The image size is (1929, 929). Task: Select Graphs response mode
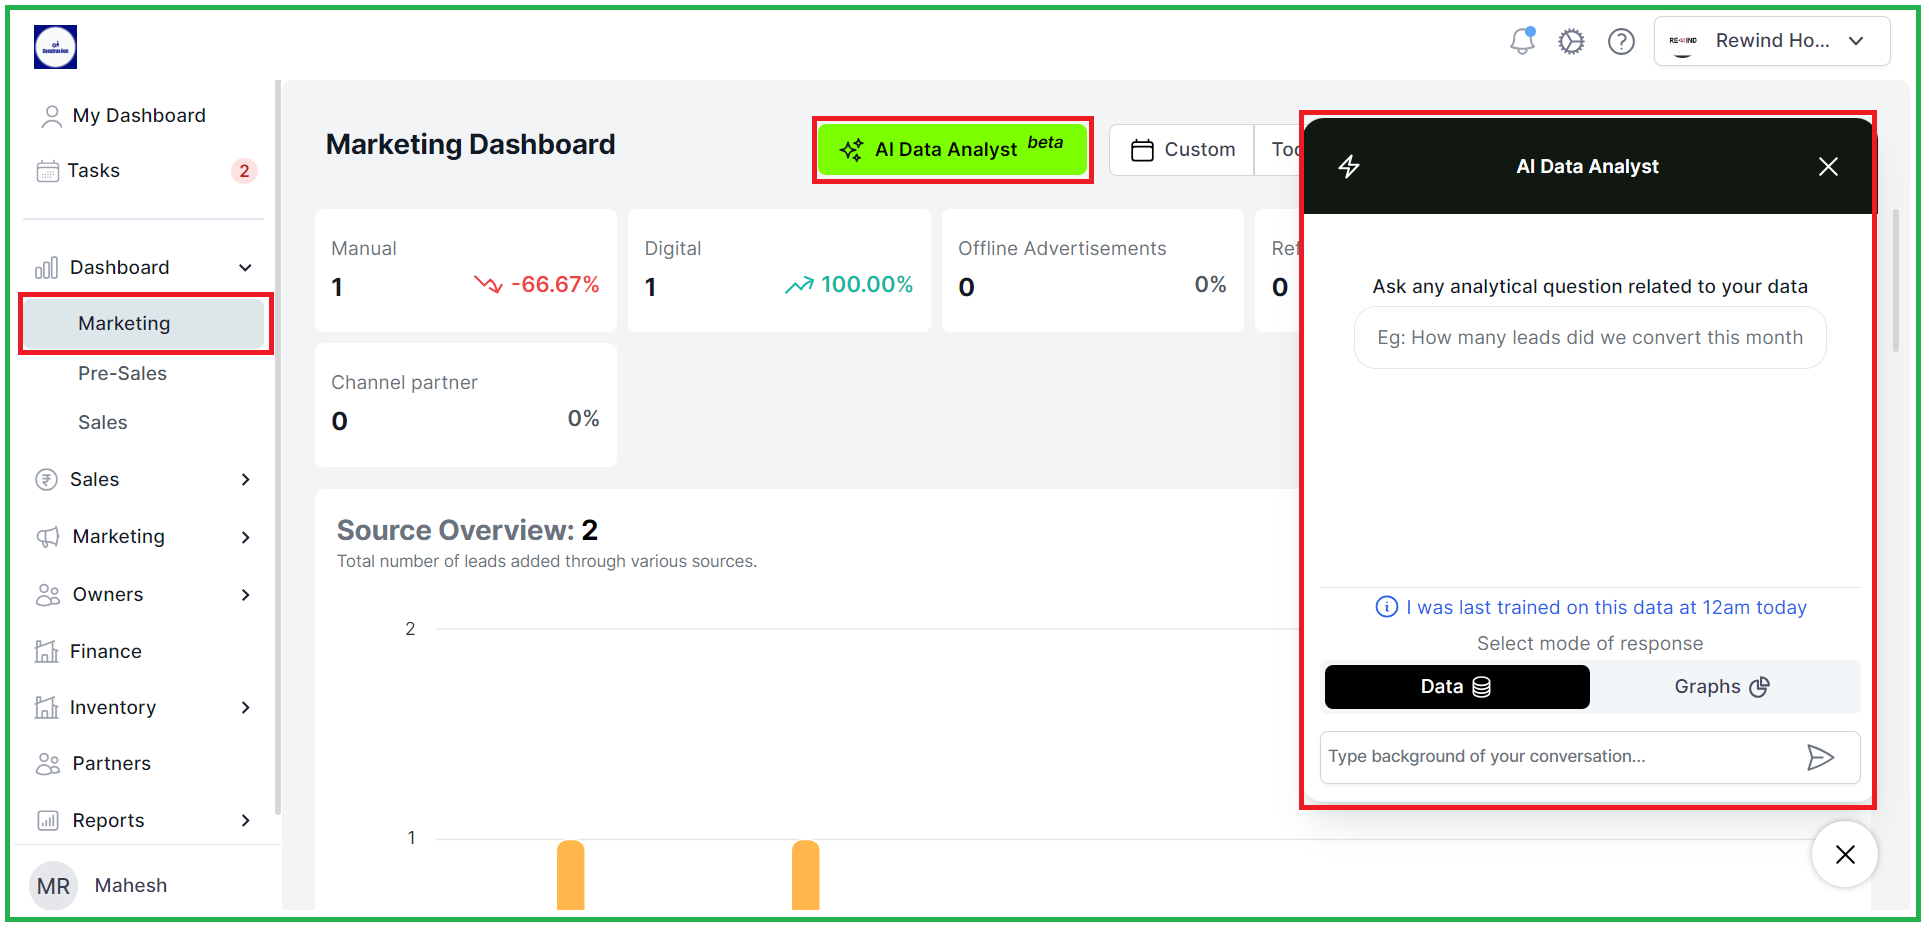pos(1723,687)
